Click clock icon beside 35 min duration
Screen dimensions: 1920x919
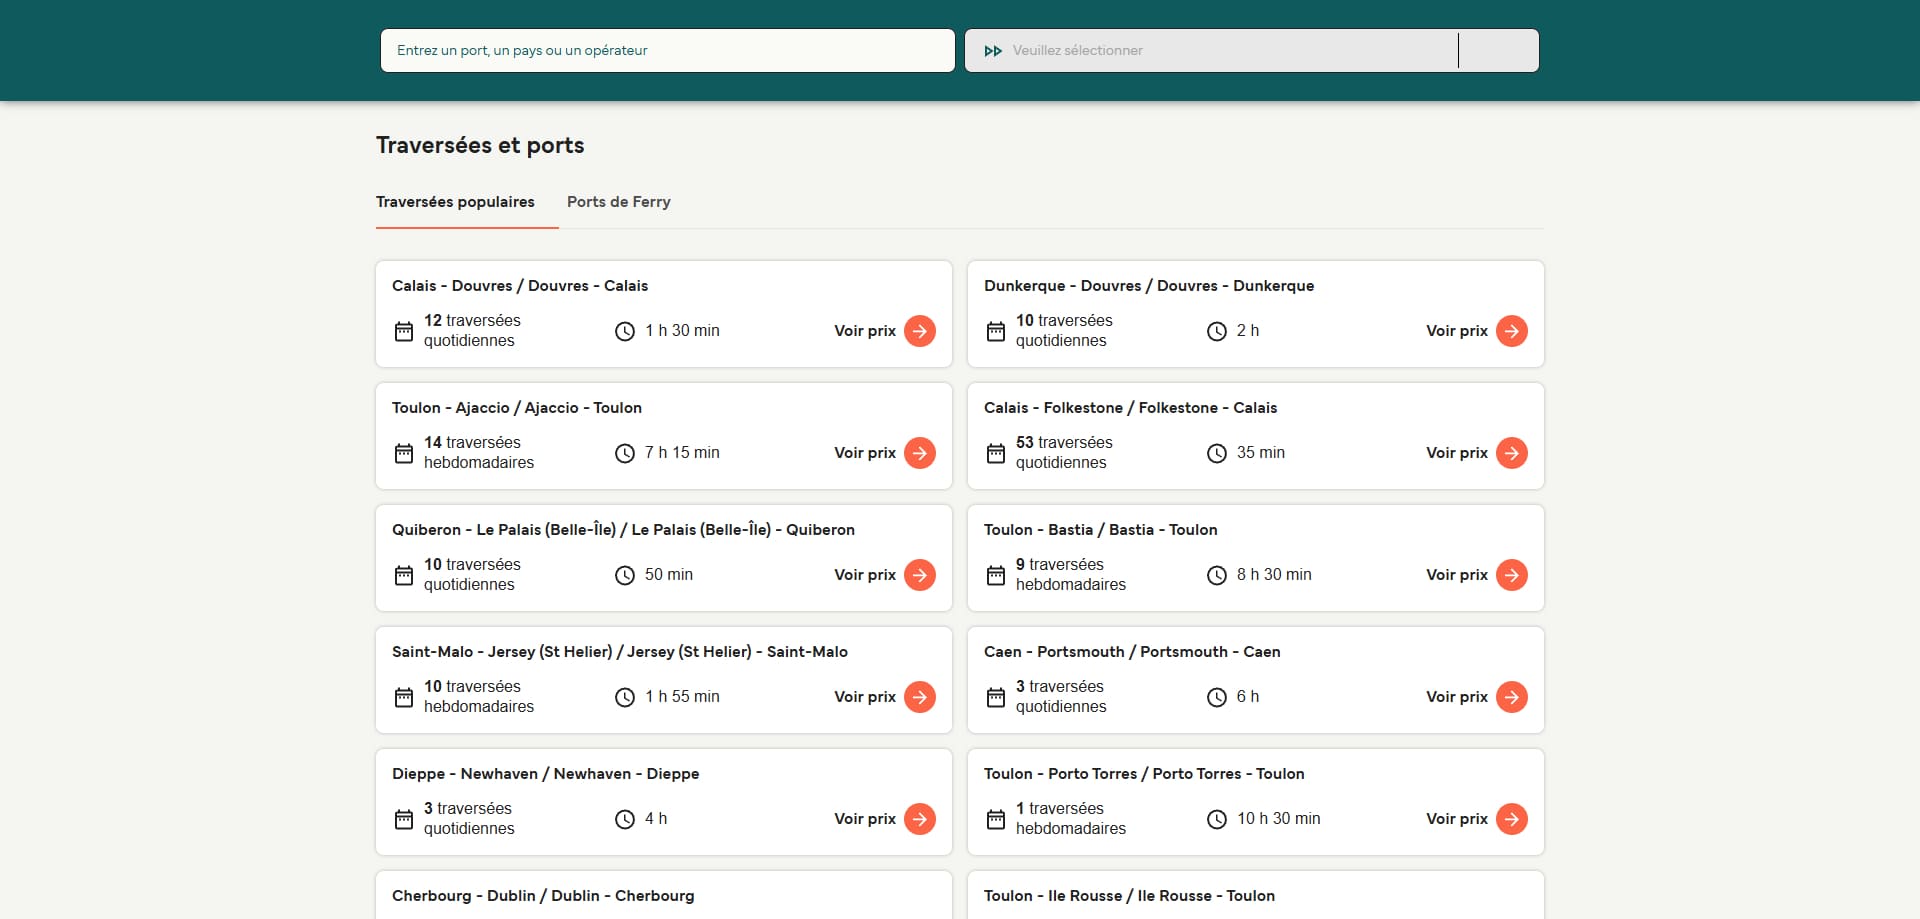pyautogui.click(x=1217, y=453)
